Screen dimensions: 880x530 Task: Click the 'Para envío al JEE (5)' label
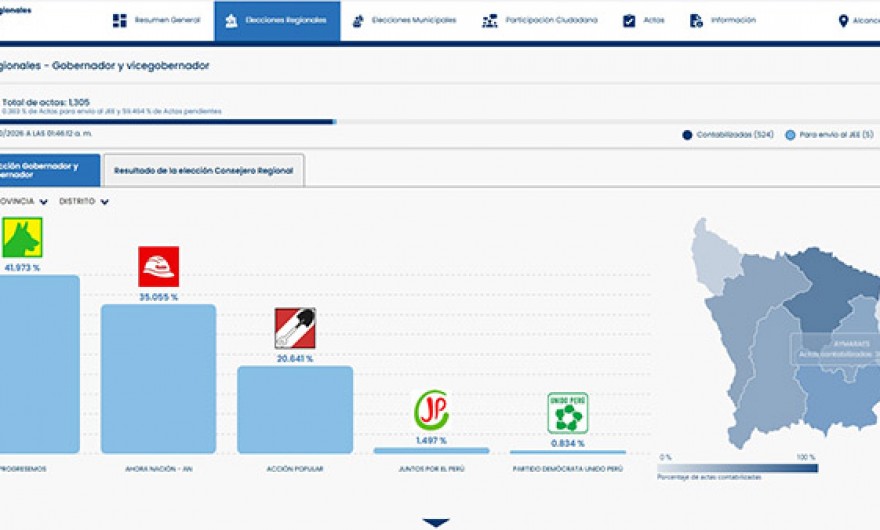pos(836,135)
